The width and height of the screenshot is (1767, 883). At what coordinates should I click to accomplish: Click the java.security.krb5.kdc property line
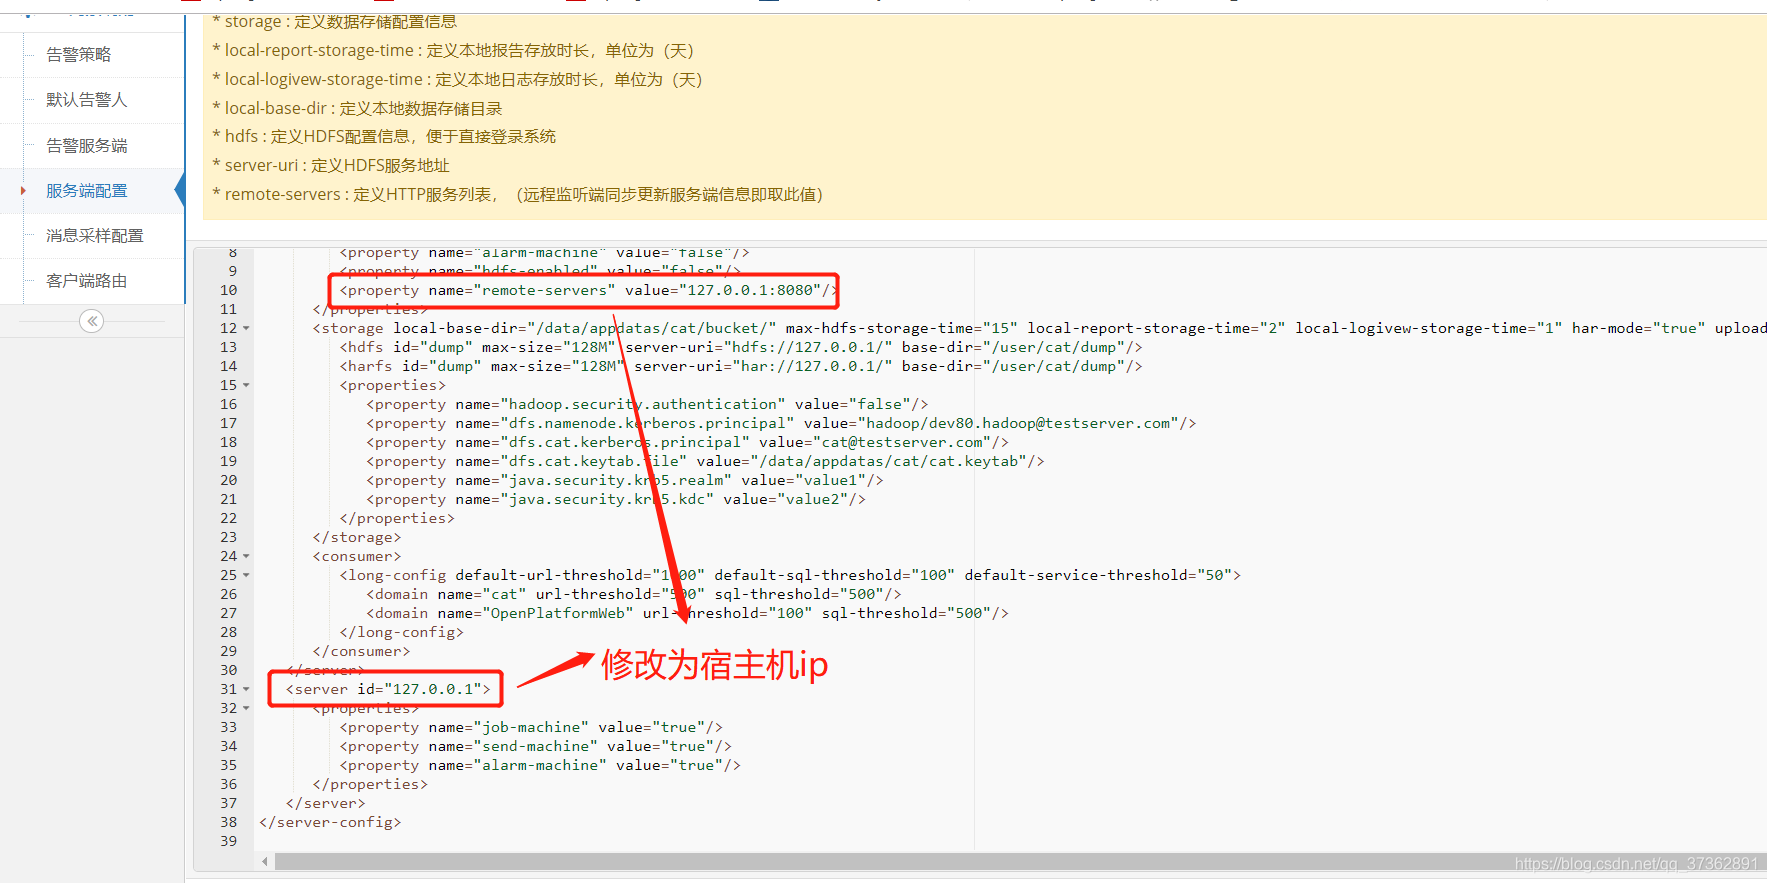click(x=615, y=499)
